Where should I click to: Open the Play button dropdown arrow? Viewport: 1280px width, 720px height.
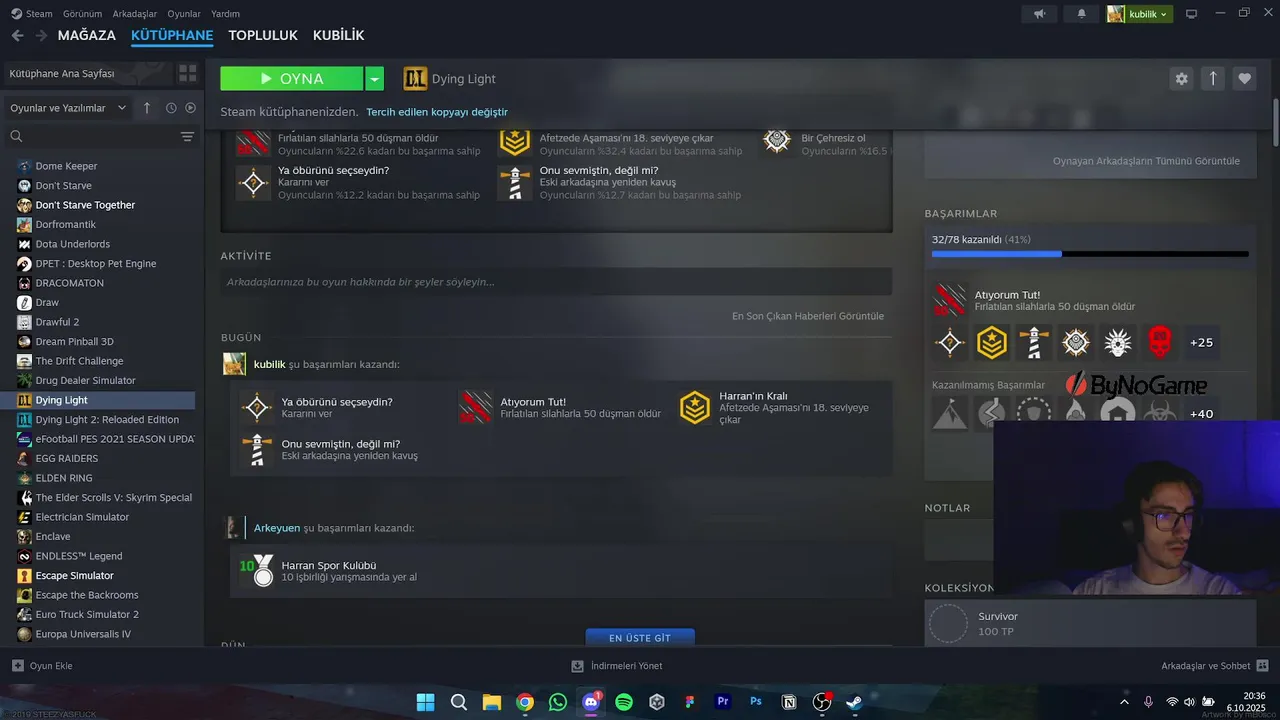[x=374, y=78]
